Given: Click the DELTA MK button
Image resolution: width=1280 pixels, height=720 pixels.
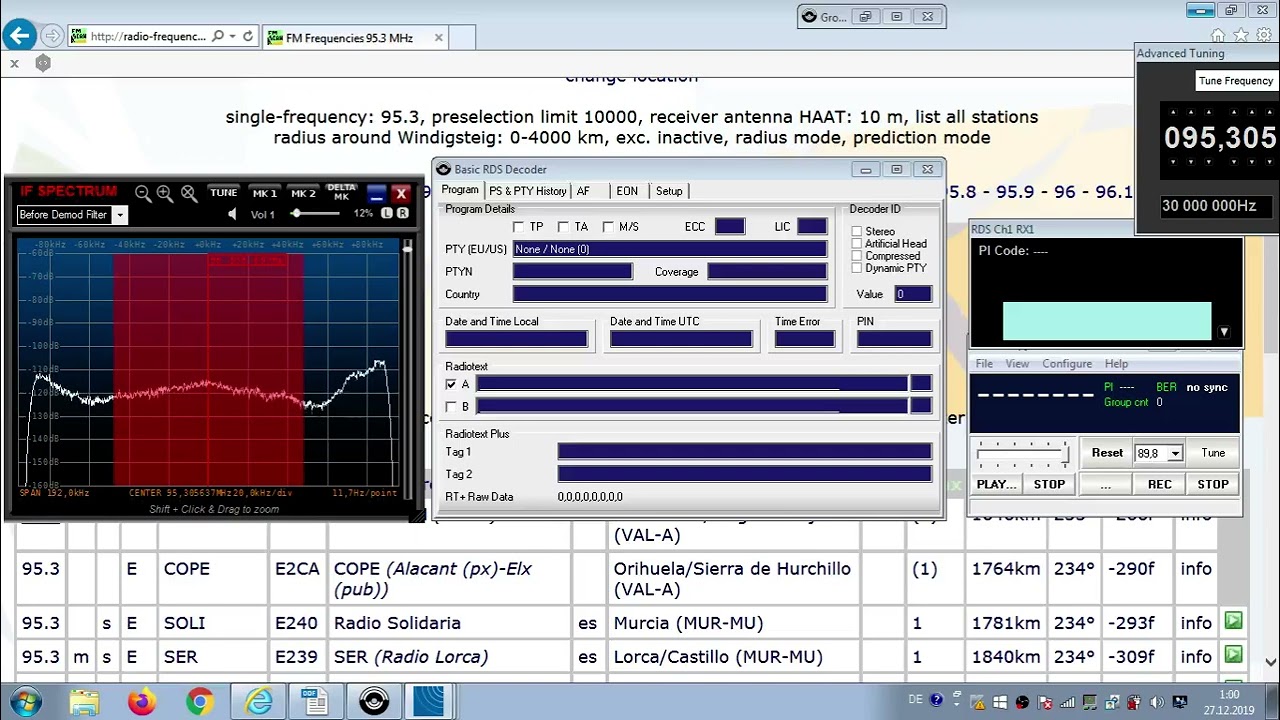Looking at the screenshot, I should [x=341, y=192].
